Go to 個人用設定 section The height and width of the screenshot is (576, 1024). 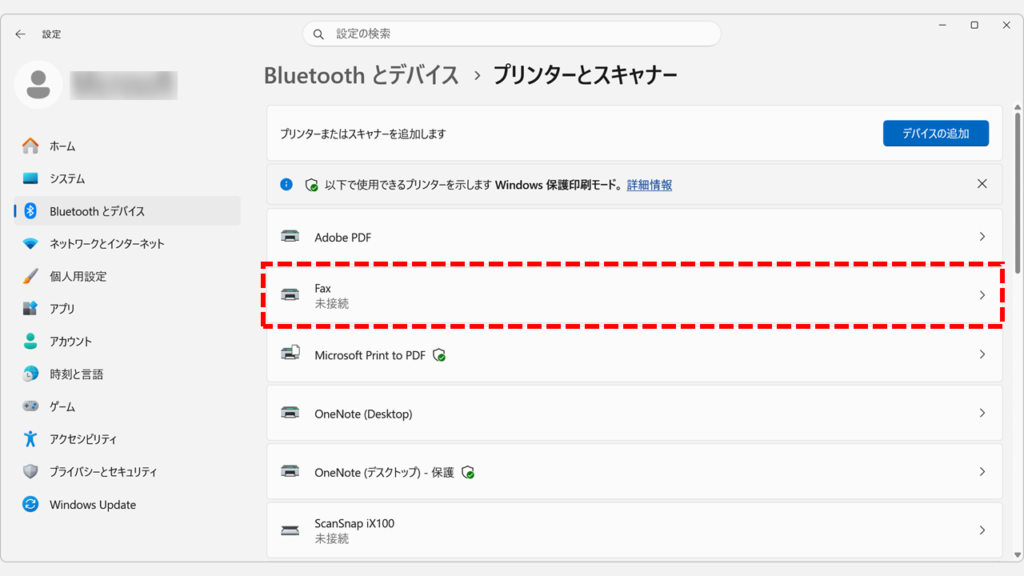(x=127, y=276)
